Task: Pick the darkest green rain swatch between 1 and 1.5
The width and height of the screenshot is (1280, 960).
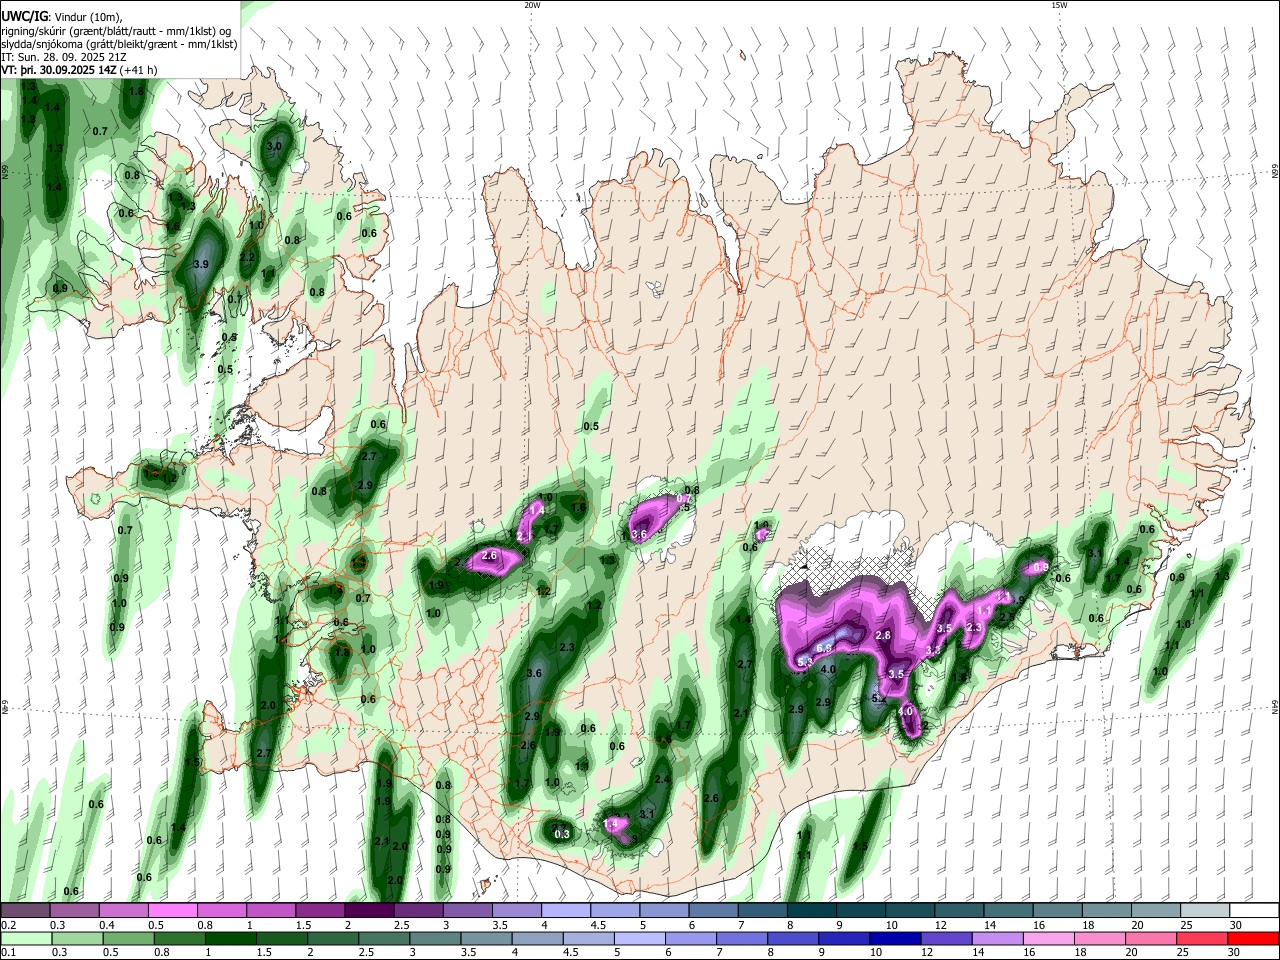Action: coord(231,938)
